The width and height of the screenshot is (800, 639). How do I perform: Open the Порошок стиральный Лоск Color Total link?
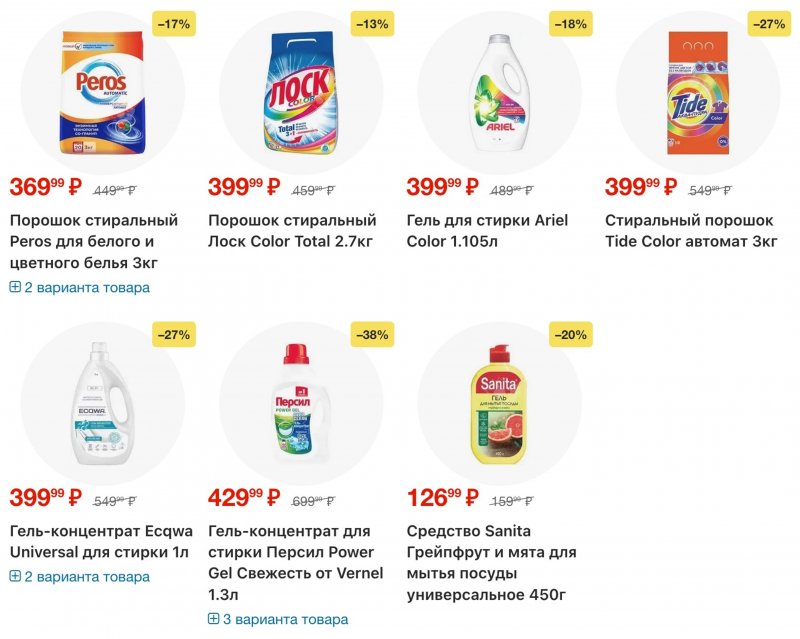pyautogui.click(x=292, y=231)
